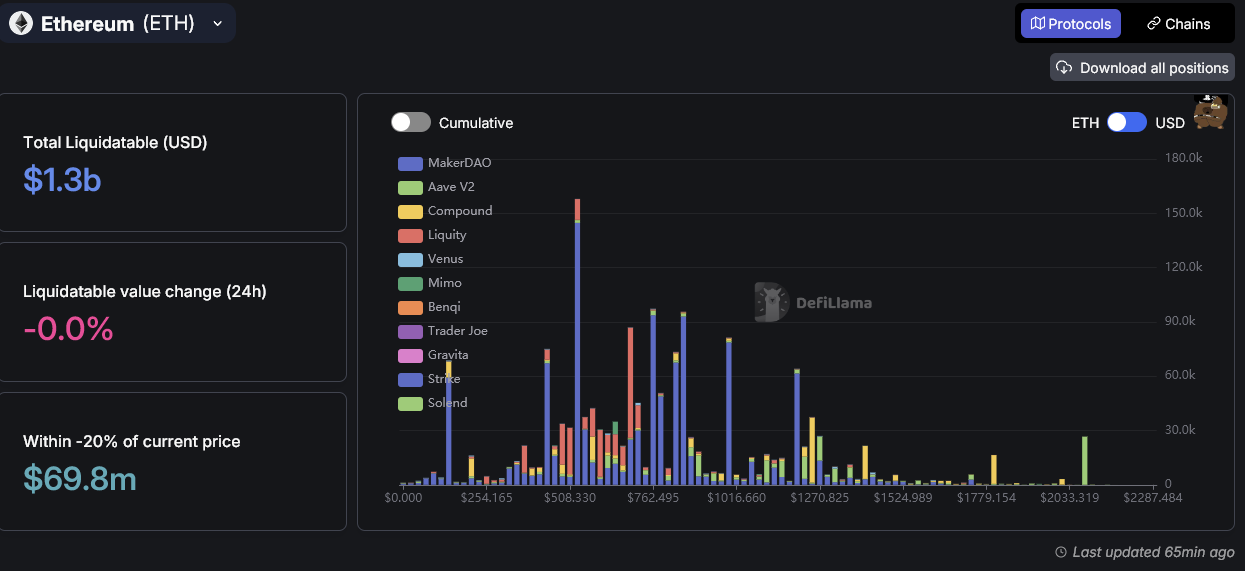1245x571 pixels.
Task: Click the clock icon beside Last updated
Action: [x=1061, y=552]
